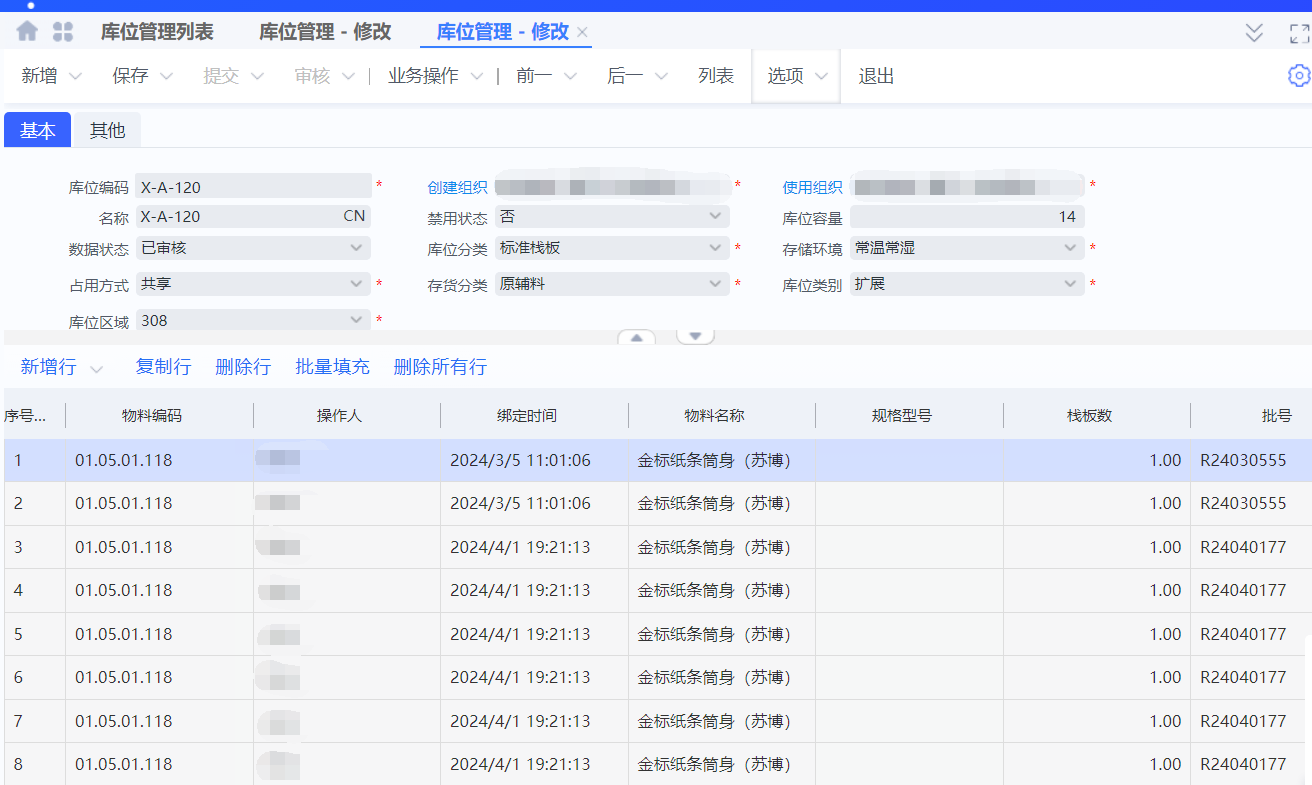The width and height of the screenshot is (1312, 785).
Task: Open the 存储环境 dropdown
Action: [967, 247]
